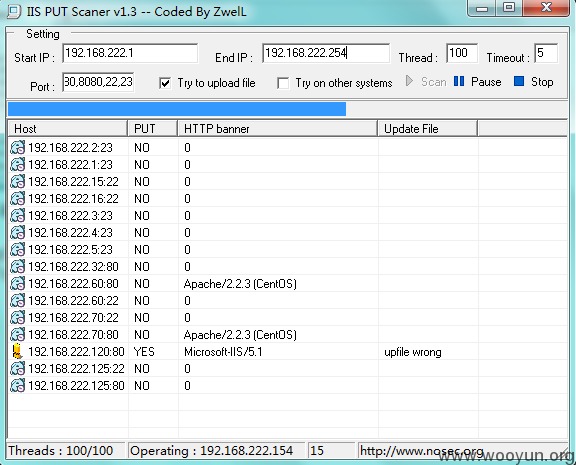
Task: Sort by Host column header
Action: (x=68, y=129)
